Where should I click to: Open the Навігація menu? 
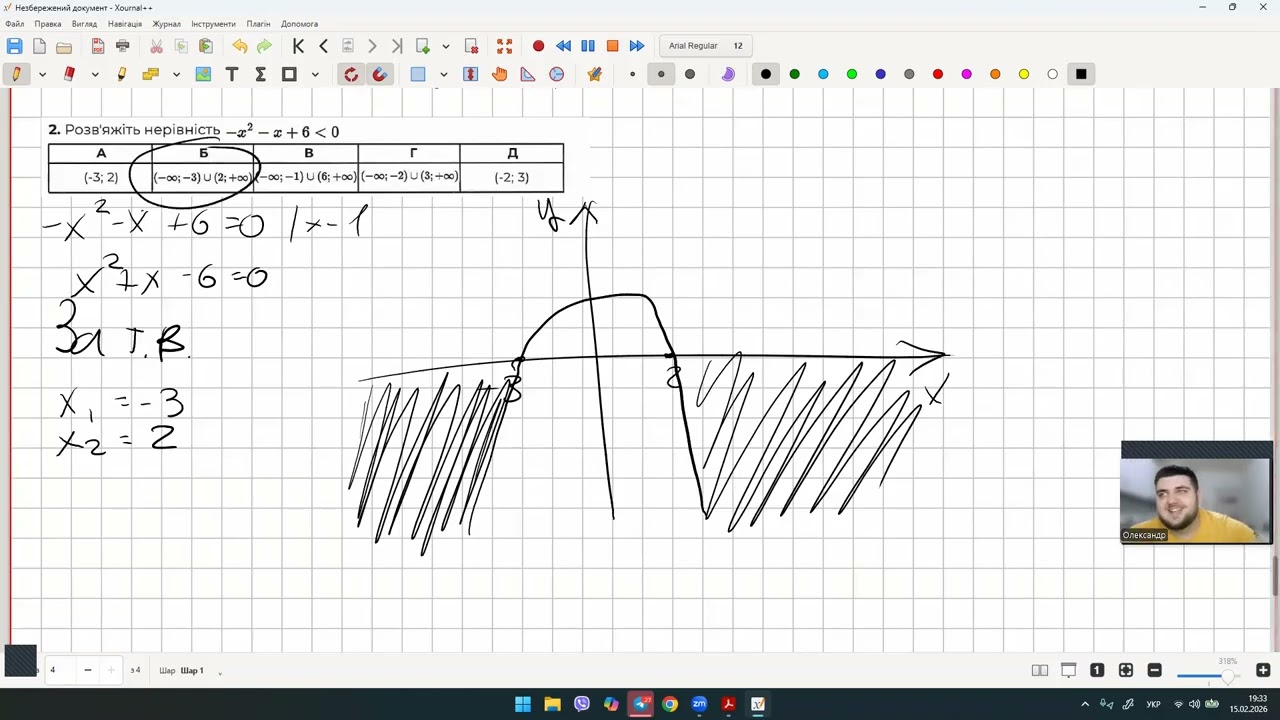click(125, 24)
